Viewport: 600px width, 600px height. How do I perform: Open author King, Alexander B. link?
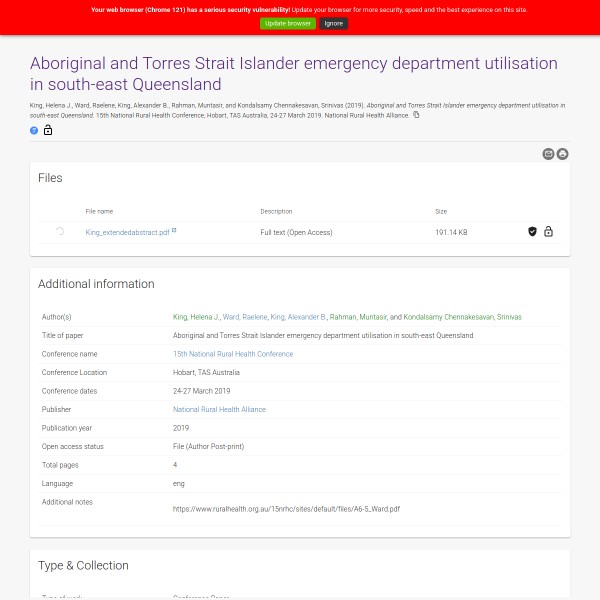[x=299, y=317]
